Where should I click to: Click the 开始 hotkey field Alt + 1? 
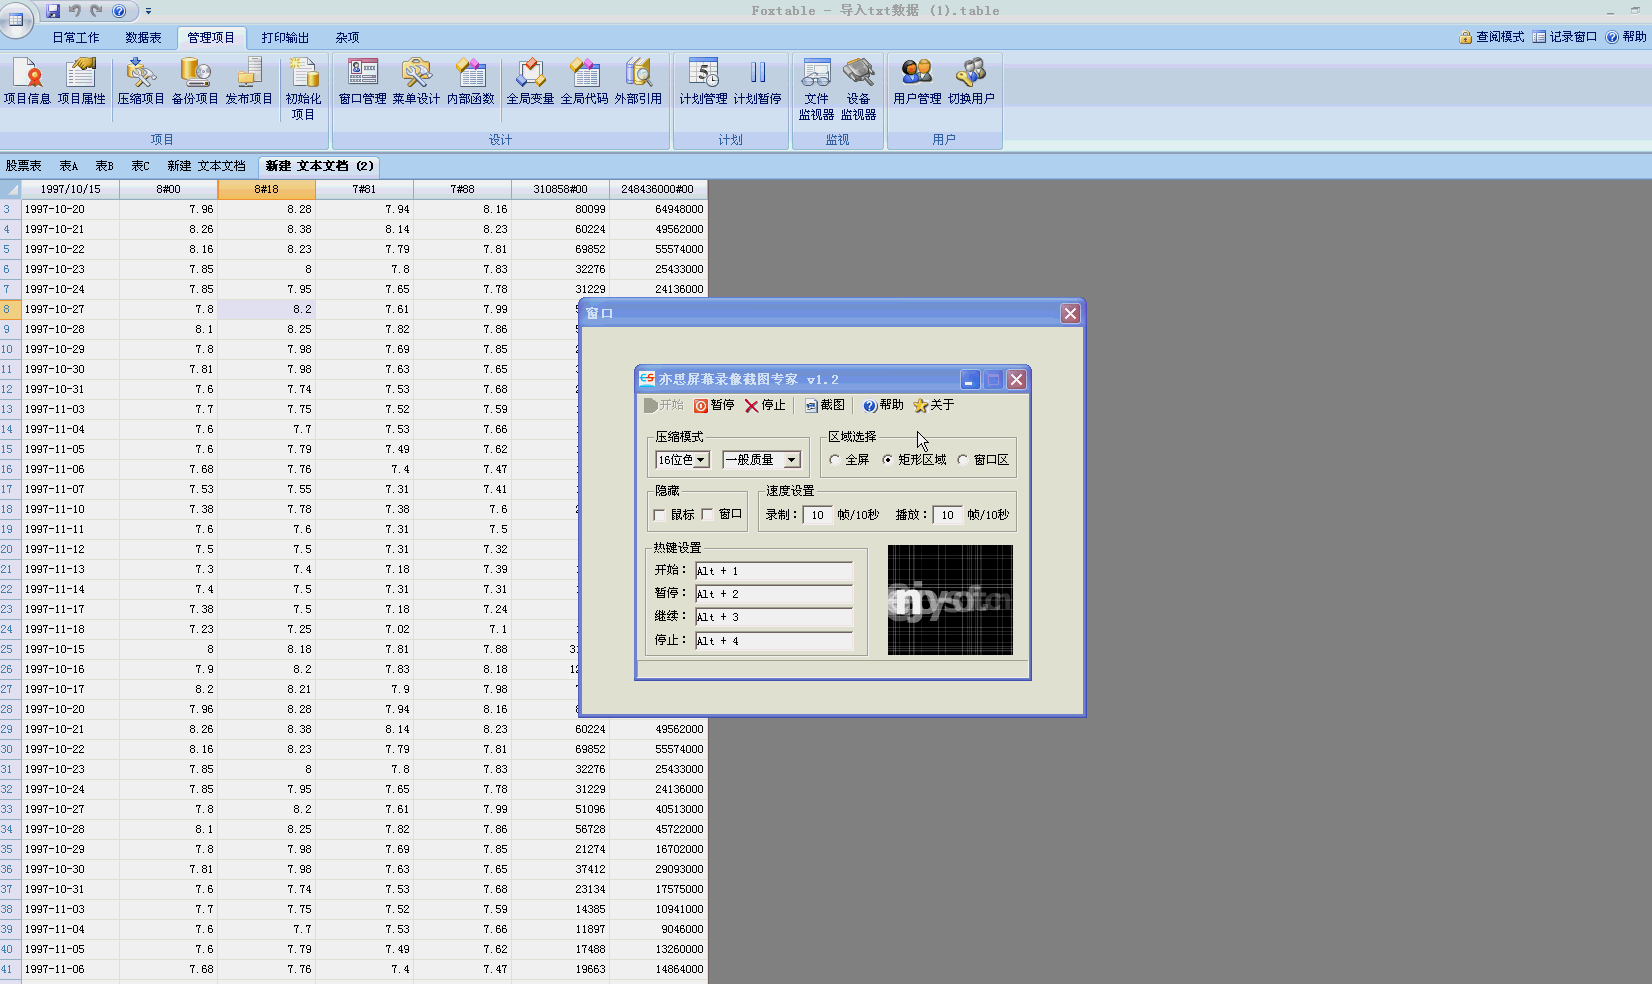pos(774,571)
